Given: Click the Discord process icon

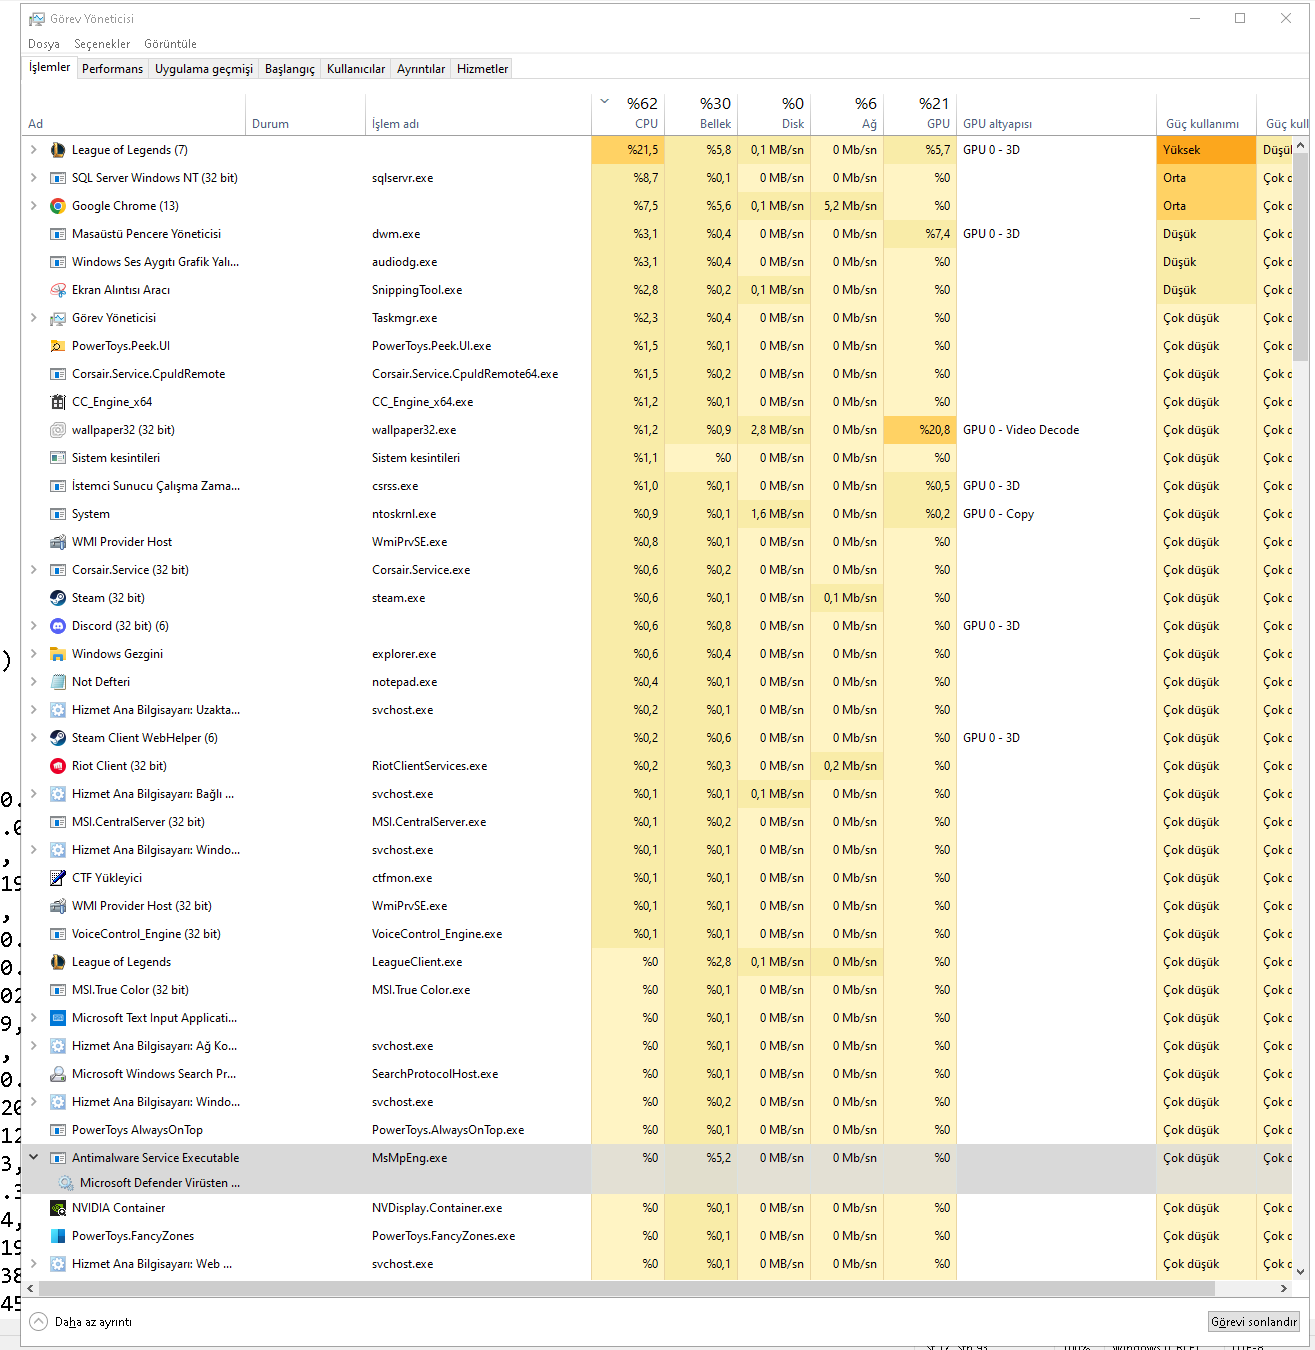Looking at the screenshot, I should point(58,626).
